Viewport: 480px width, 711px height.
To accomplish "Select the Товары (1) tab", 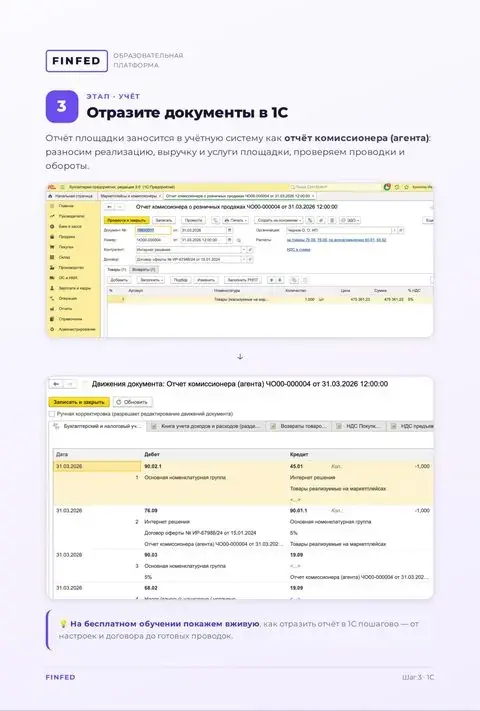I will click(116, 269).
